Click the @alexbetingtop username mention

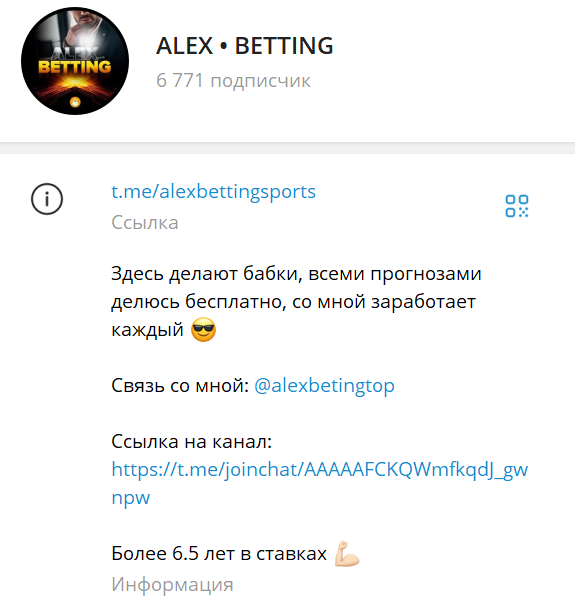click(324, 386)
